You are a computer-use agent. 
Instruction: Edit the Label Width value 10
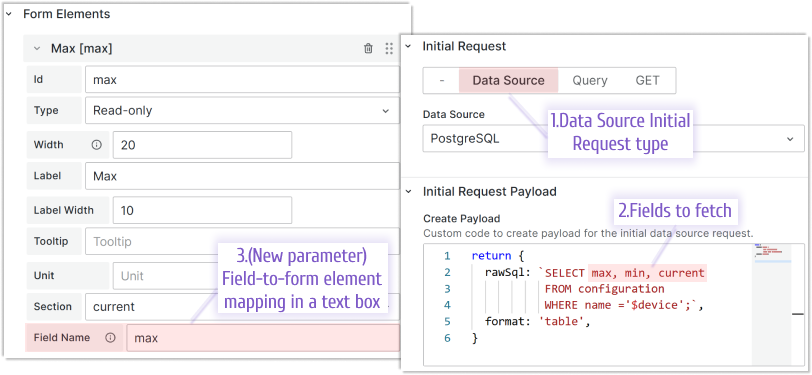202,210
